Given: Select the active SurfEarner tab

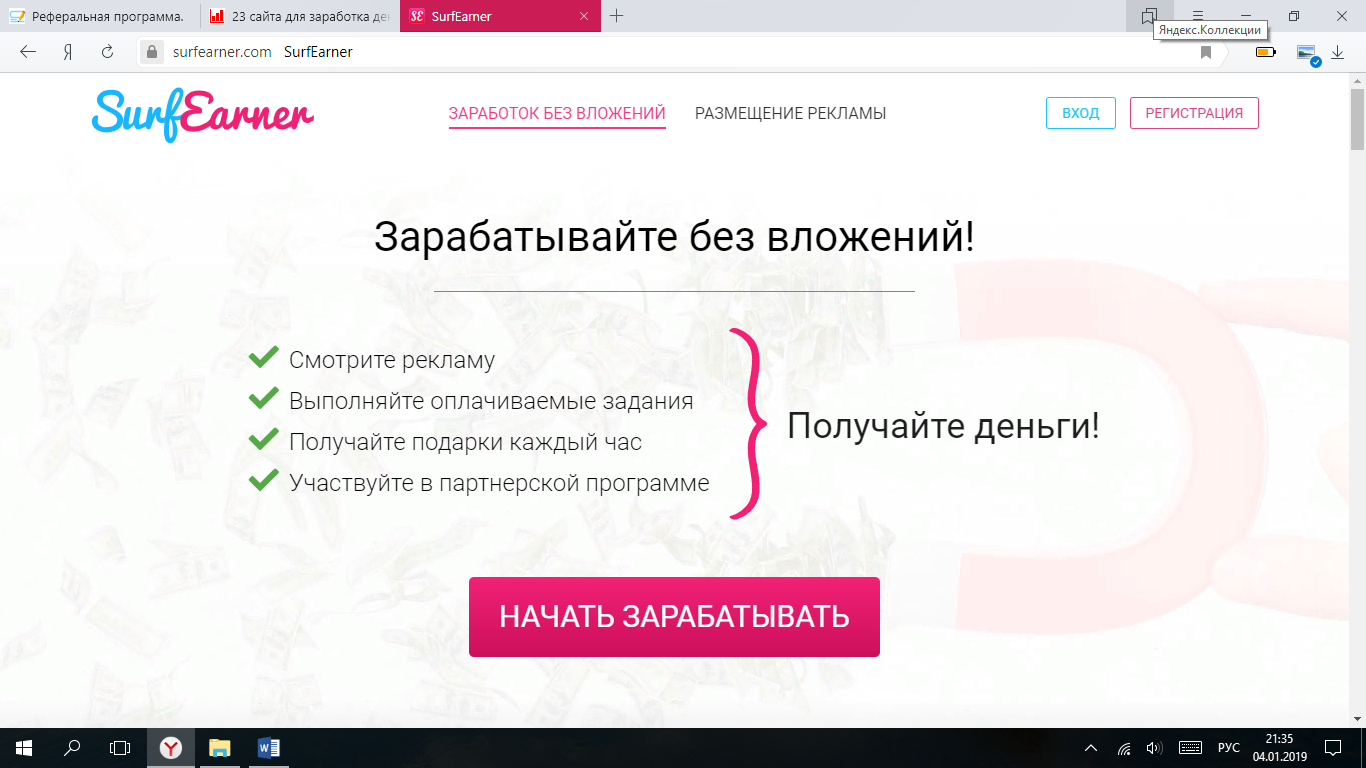Looking at the screenshot, I should tap(500, 16).
